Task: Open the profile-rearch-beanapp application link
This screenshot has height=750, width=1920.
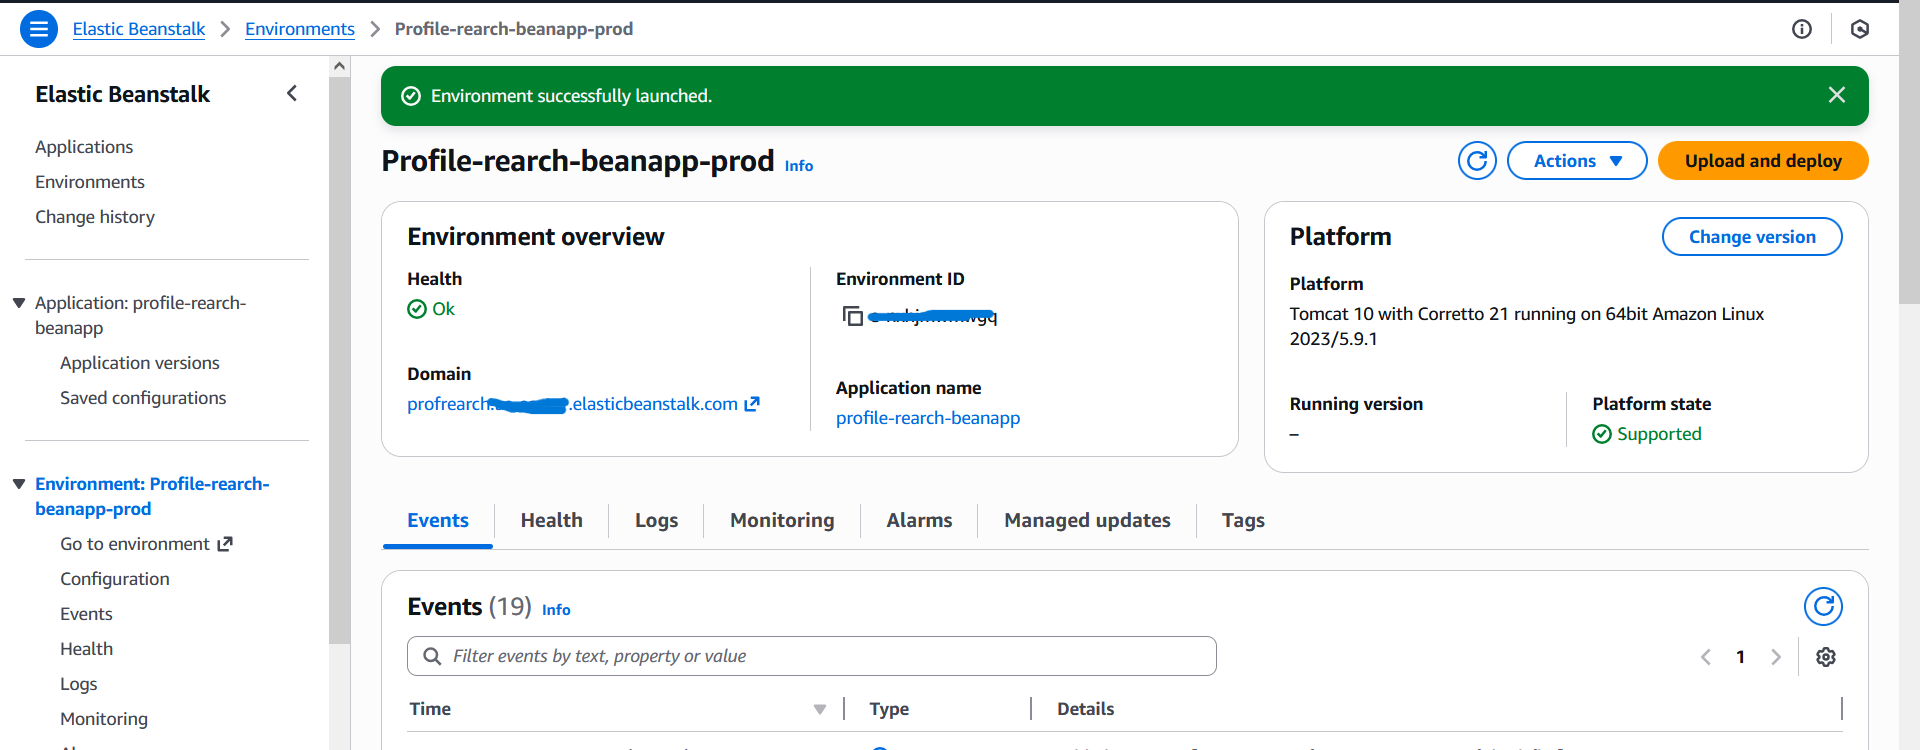Action: pyautogui.click(x=928, y=418)
